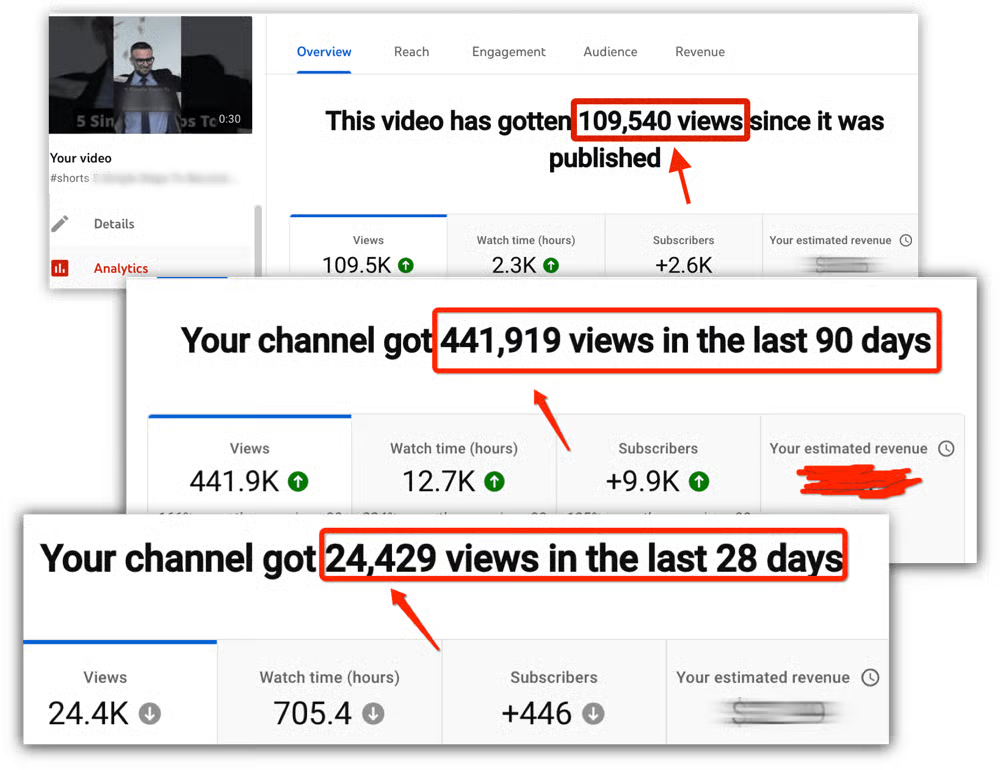1000x770 pixels.
Task: Click the video thumbnail showing 0:30 duration
Action: pos(150,75)
